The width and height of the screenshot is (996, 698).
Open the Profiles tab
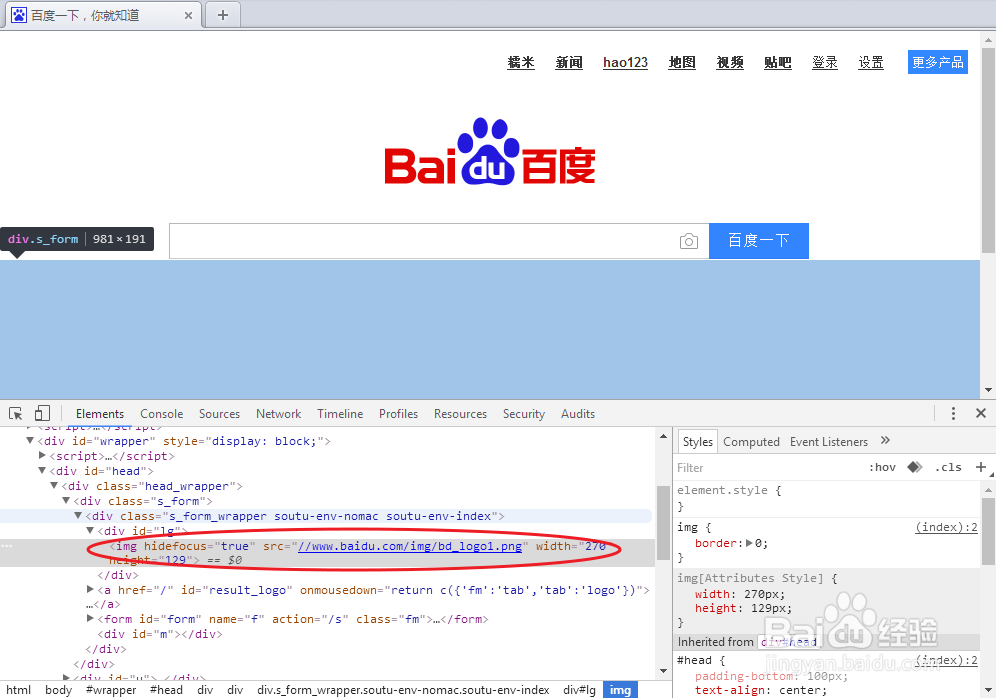398,413
